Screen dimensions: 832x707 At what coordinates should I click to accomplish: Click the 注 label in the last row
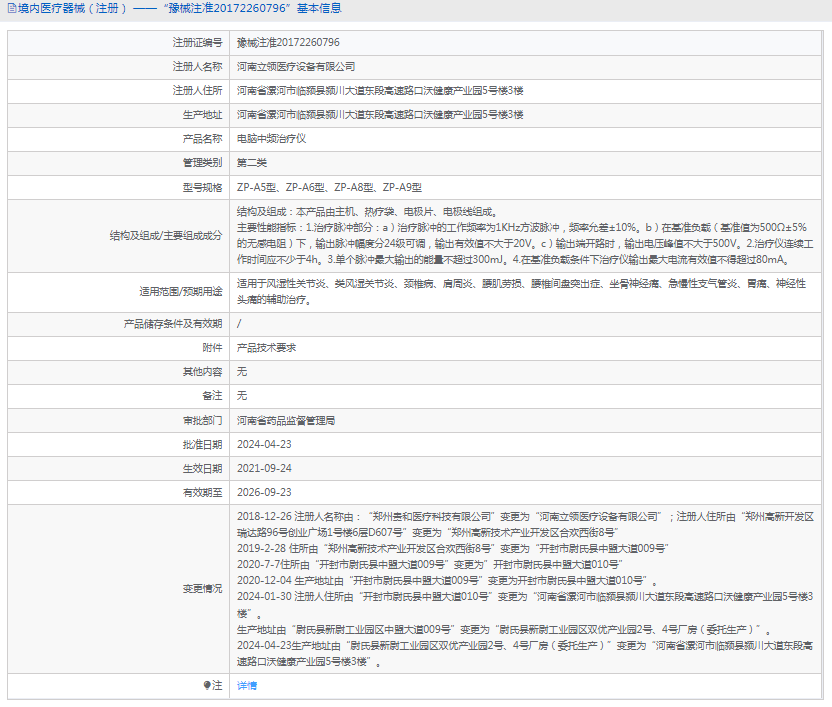click(x=217, y=686)
